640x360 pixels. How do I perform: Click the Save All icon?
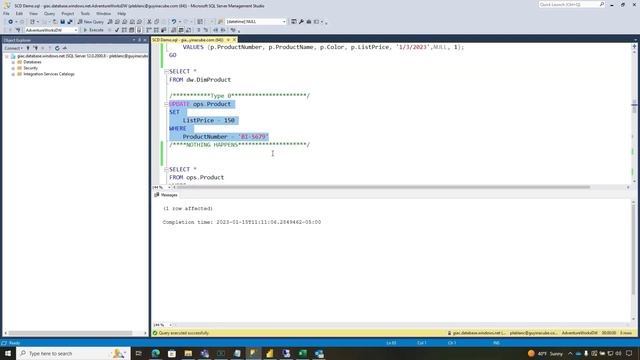(x=70, y=22)
